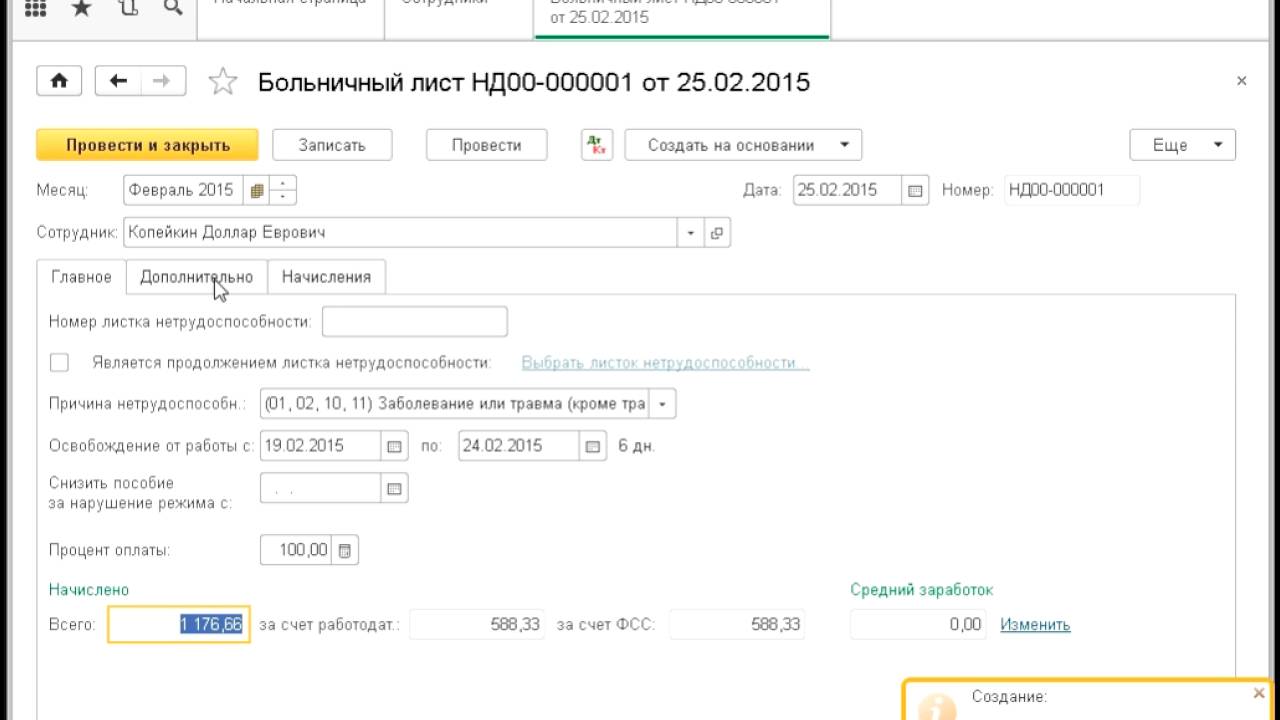Switch to the Главное tab
The height and width of the screenshot is (720, 1280).
[x=81, y=277]
